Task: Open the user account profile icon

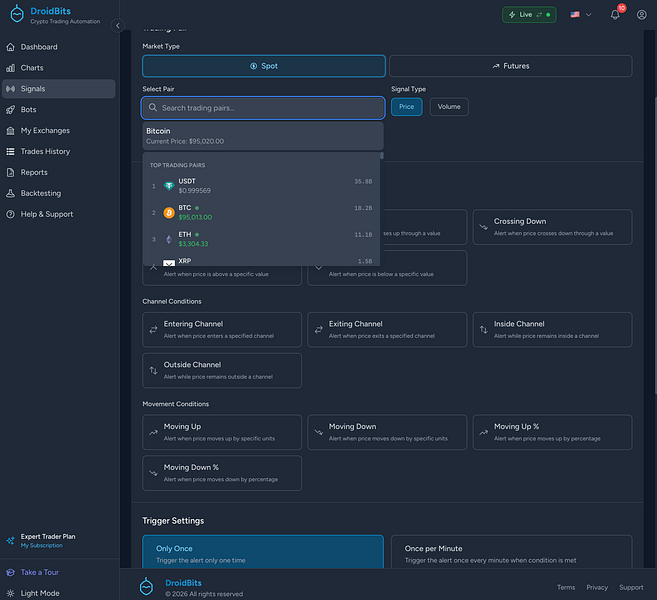Action: coord(641,15)
